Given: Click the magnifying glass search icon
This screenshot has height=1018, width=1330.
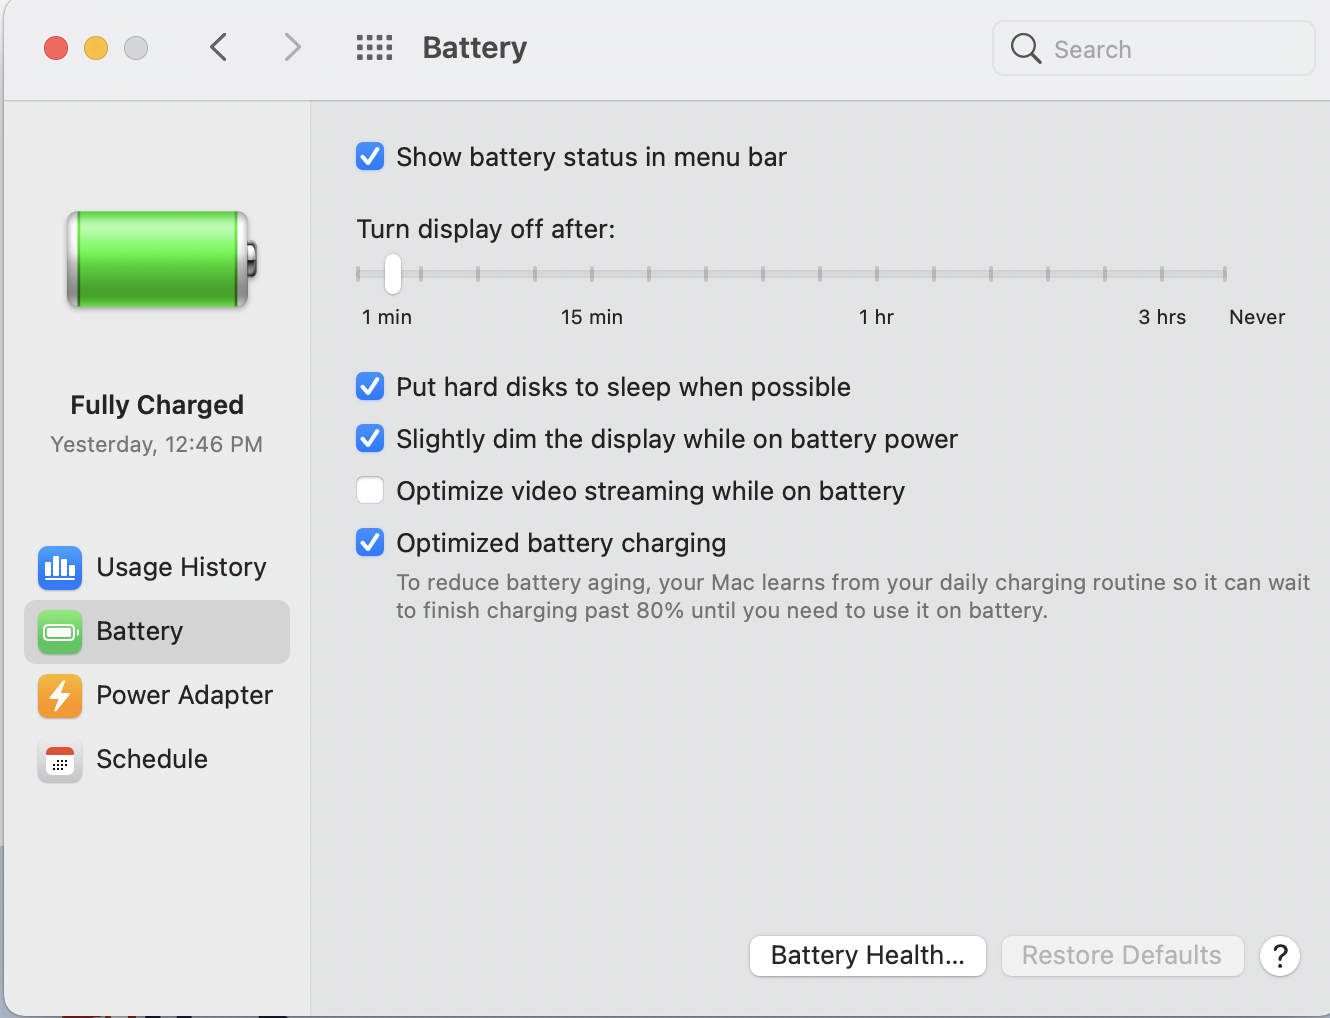Looking at the screenshot, I should tap(1026, 48).
